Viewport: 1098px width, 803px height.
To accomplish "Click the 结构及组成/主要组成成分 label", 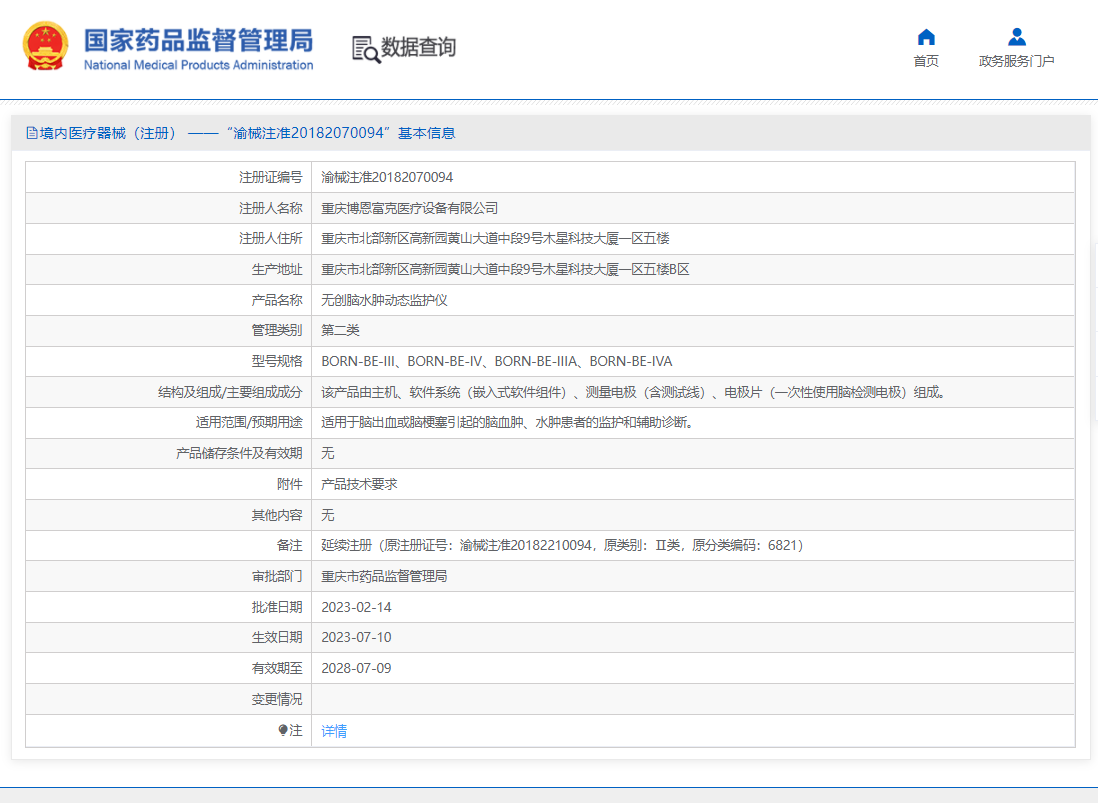I will (230, 392).
